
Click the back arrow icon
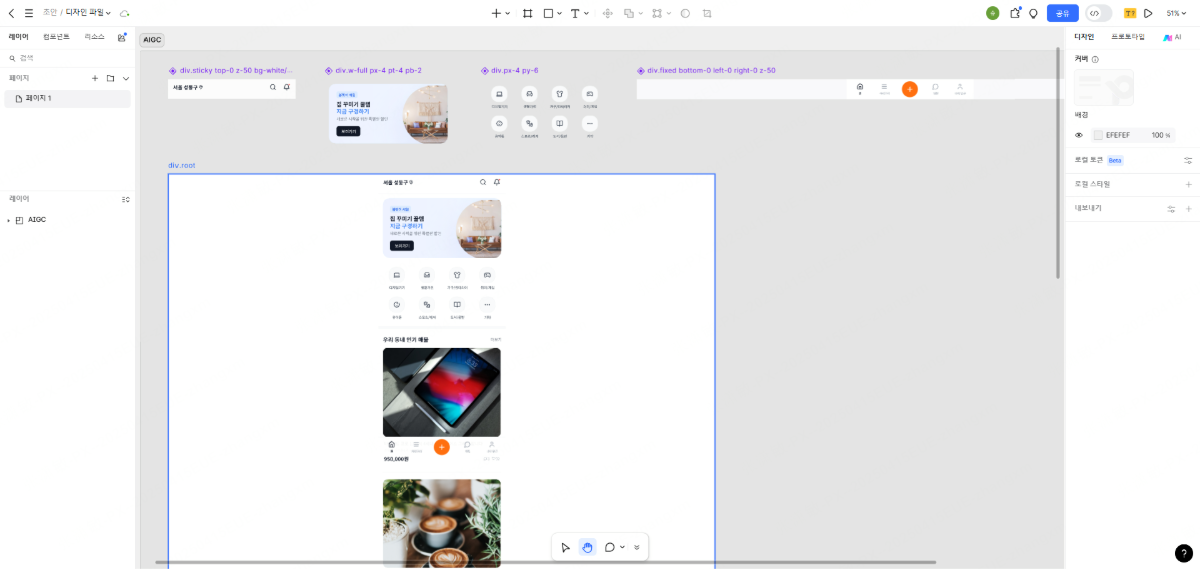pos(11,13)
